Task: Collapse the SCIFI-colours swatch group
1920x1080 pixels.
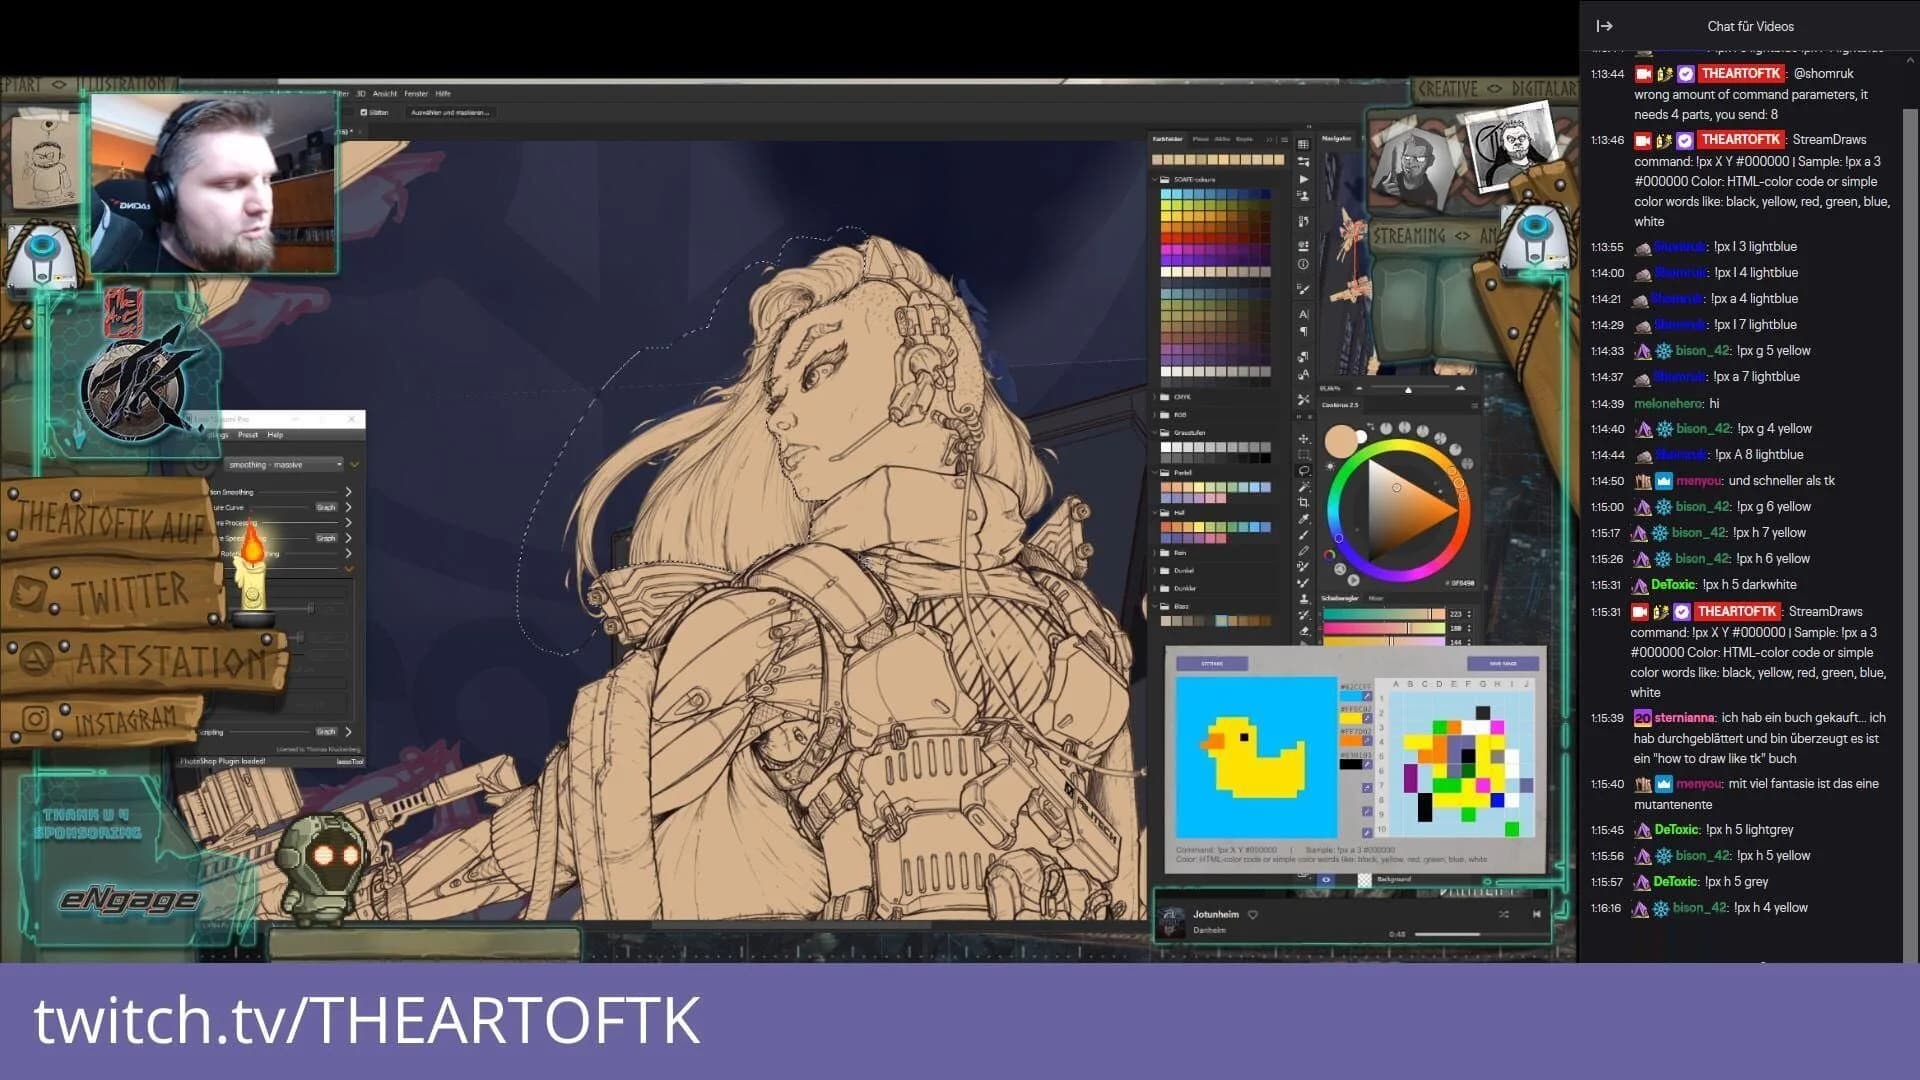Action: [x=1156, y=179]
